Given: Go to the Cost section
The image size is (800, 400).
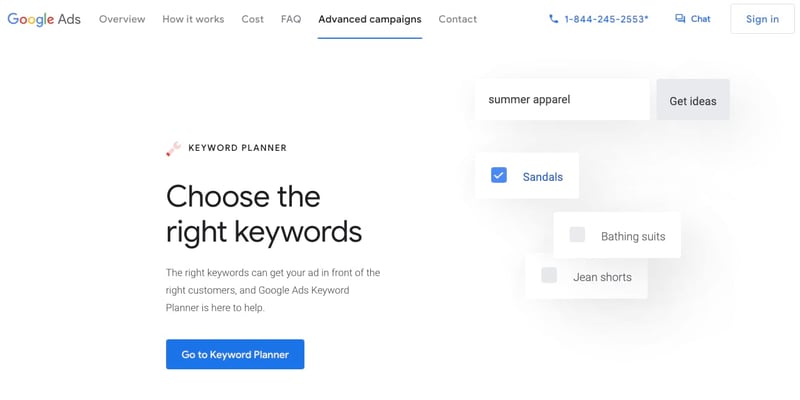Looking at the screenshot, I should point(253,19).
